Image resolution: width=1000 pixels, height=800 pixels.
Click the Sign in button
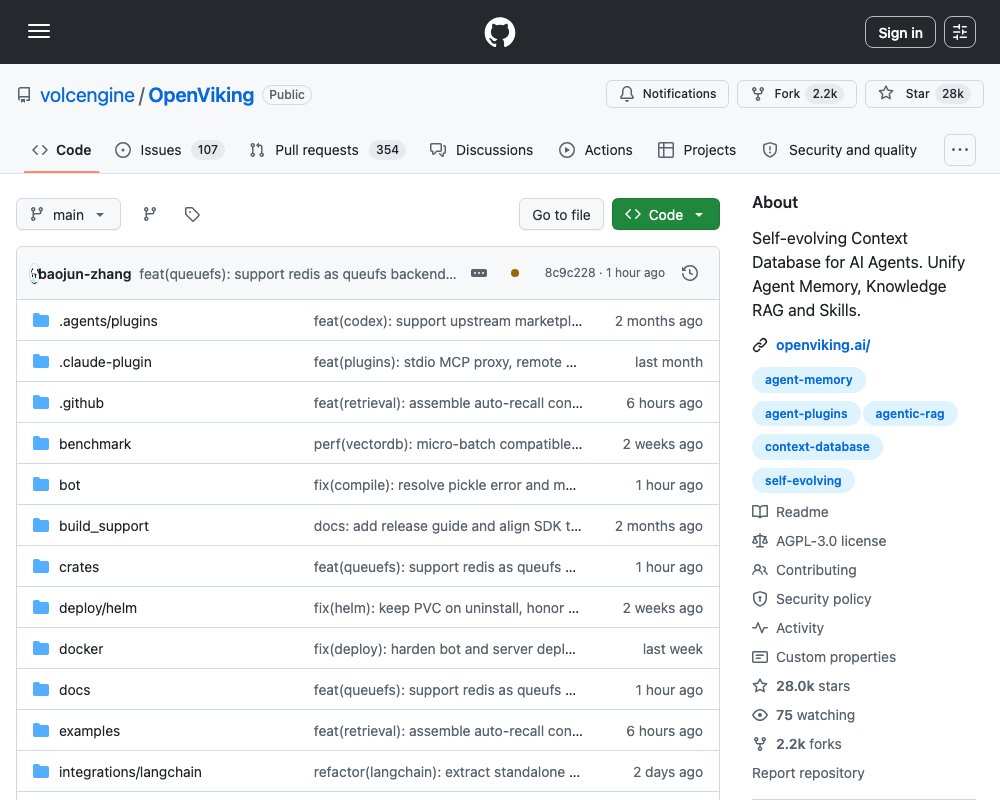tap(900, 32)
